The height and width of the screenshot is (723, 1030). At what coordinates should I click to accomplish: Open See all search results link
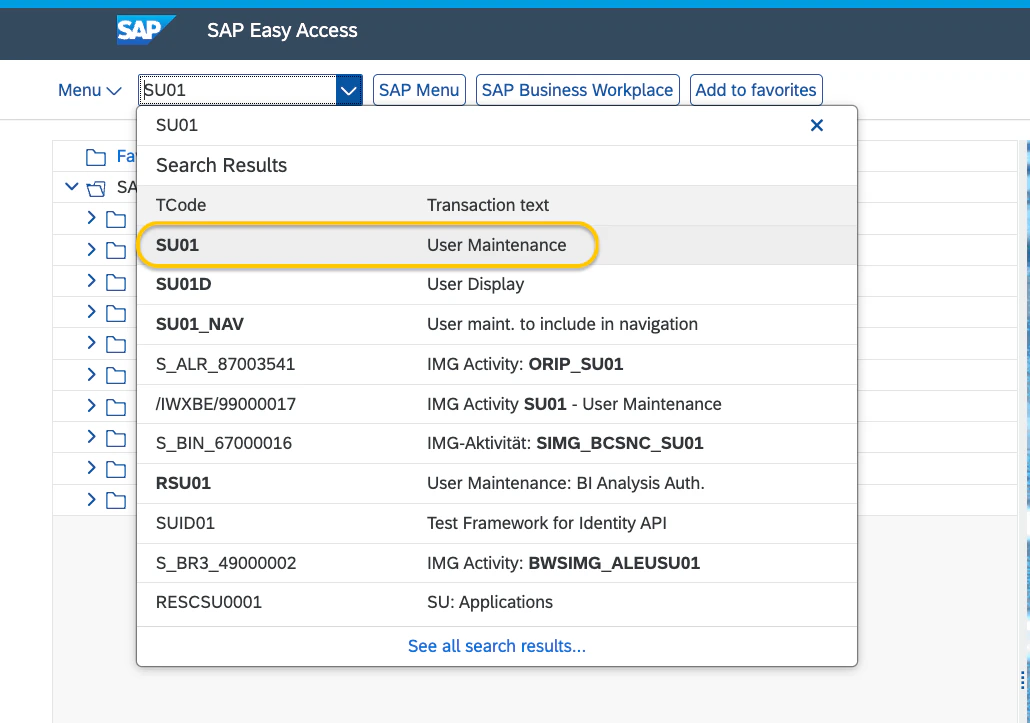pyautogui.click(x=497, y=646)
